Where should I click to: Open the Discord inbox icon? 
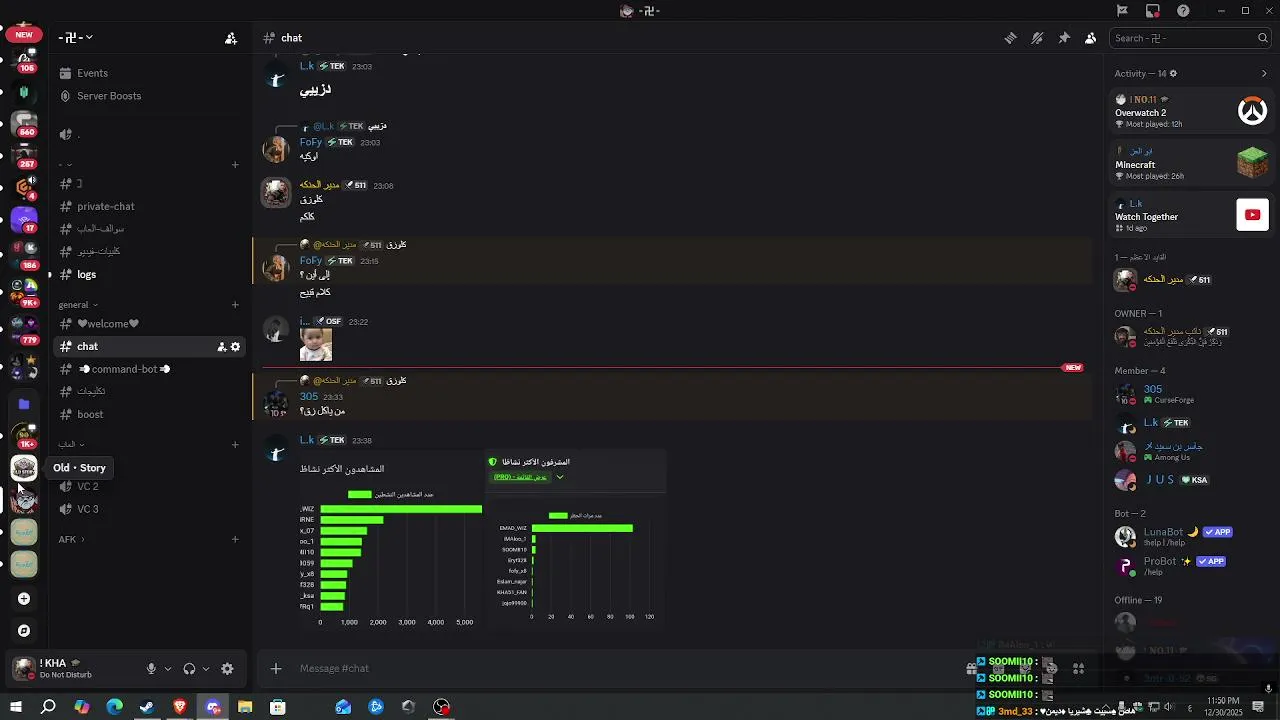(1153, 11)
